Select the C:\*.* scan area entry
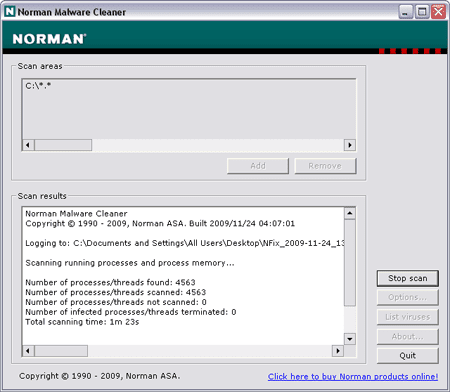 (x=38, y=86)
